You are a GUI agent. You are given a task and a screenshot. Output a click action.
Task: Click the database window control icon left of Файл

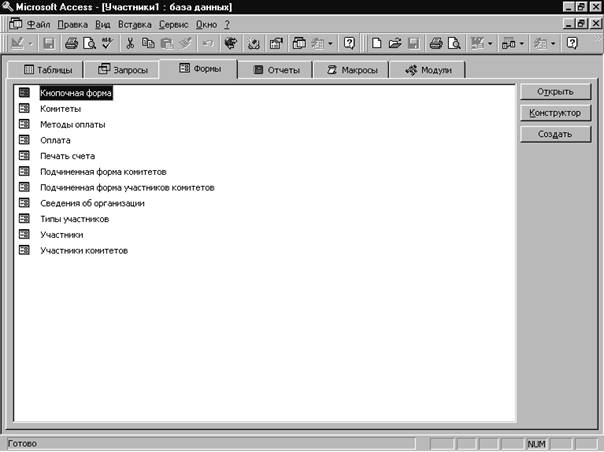pos(15,24)
